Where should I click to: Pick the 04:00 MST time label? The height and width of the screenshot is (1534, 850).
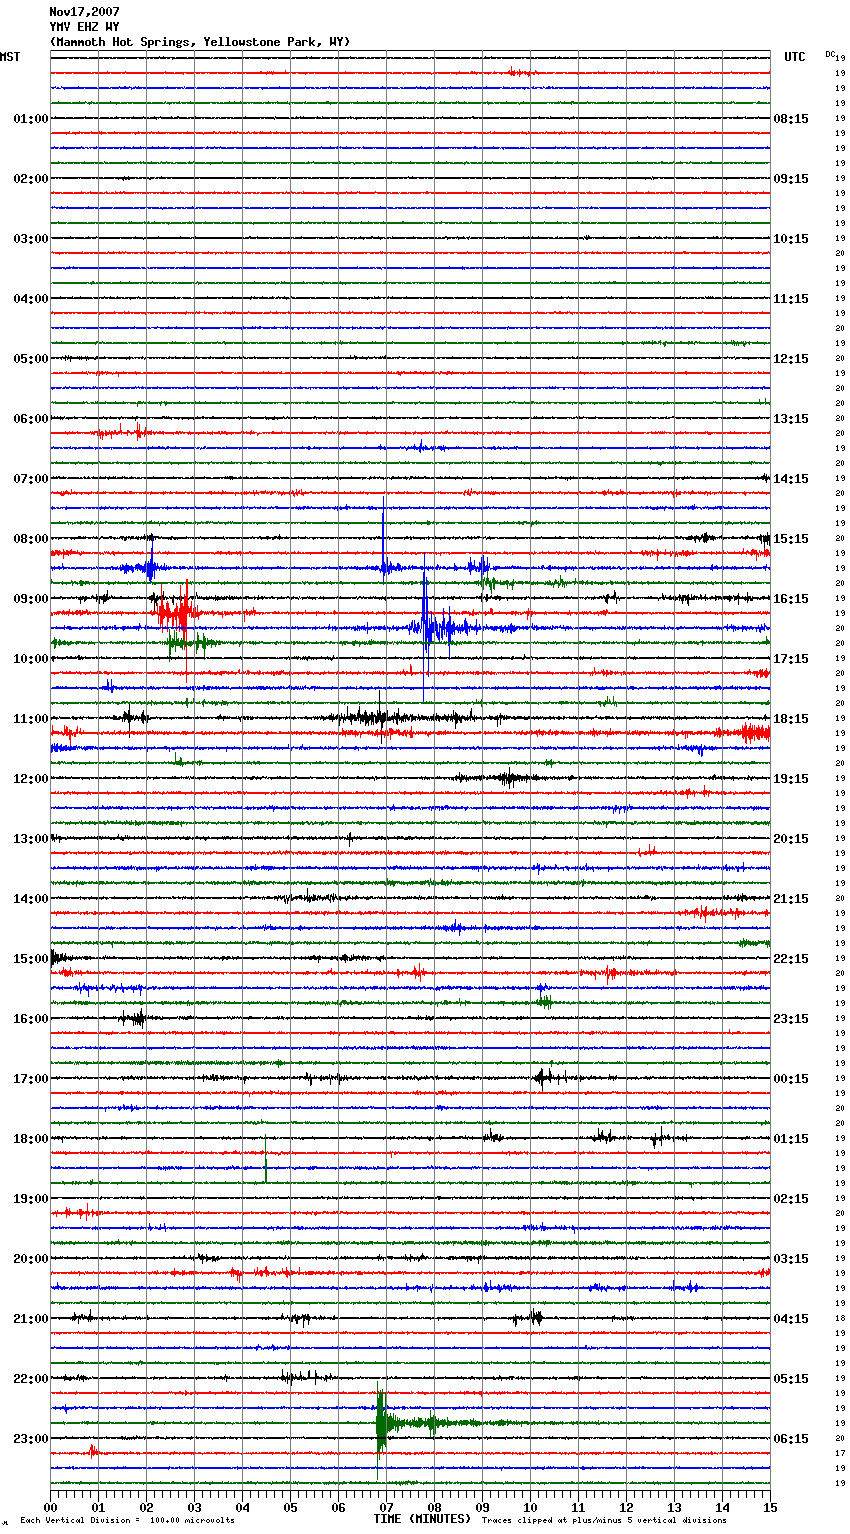(x=31, y=299)
